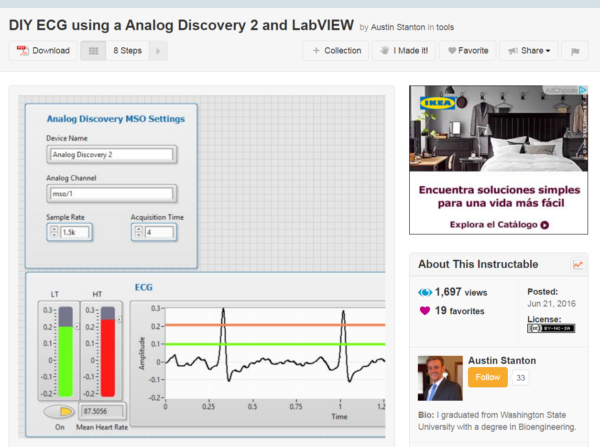Click the About This Instructable heading
The width and height of the screenshot is (600, 447).
click(478, 264)
